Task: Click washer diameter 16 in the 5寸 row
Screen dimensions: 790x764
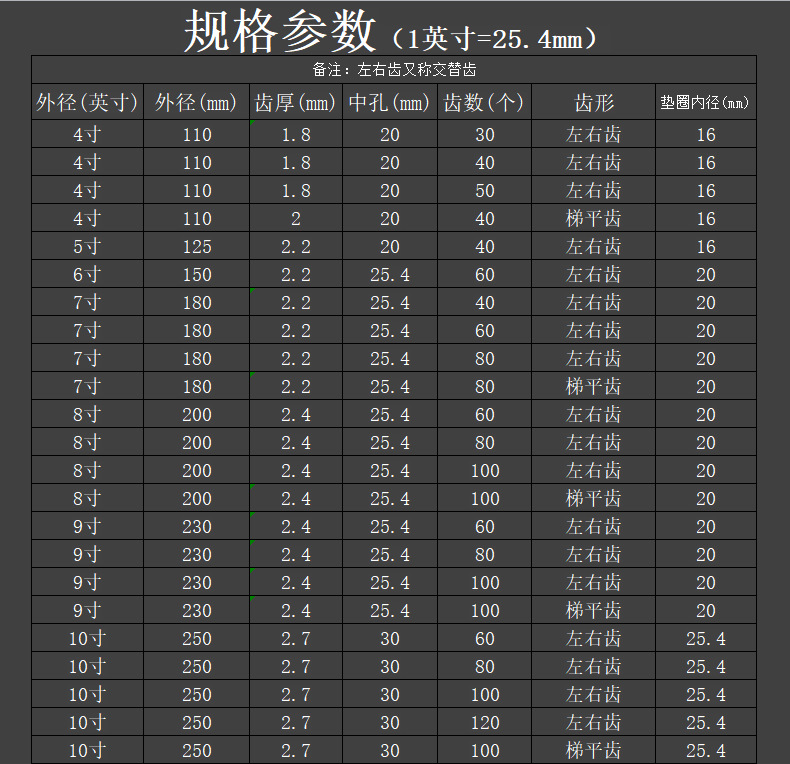Action: click(706, 247)
